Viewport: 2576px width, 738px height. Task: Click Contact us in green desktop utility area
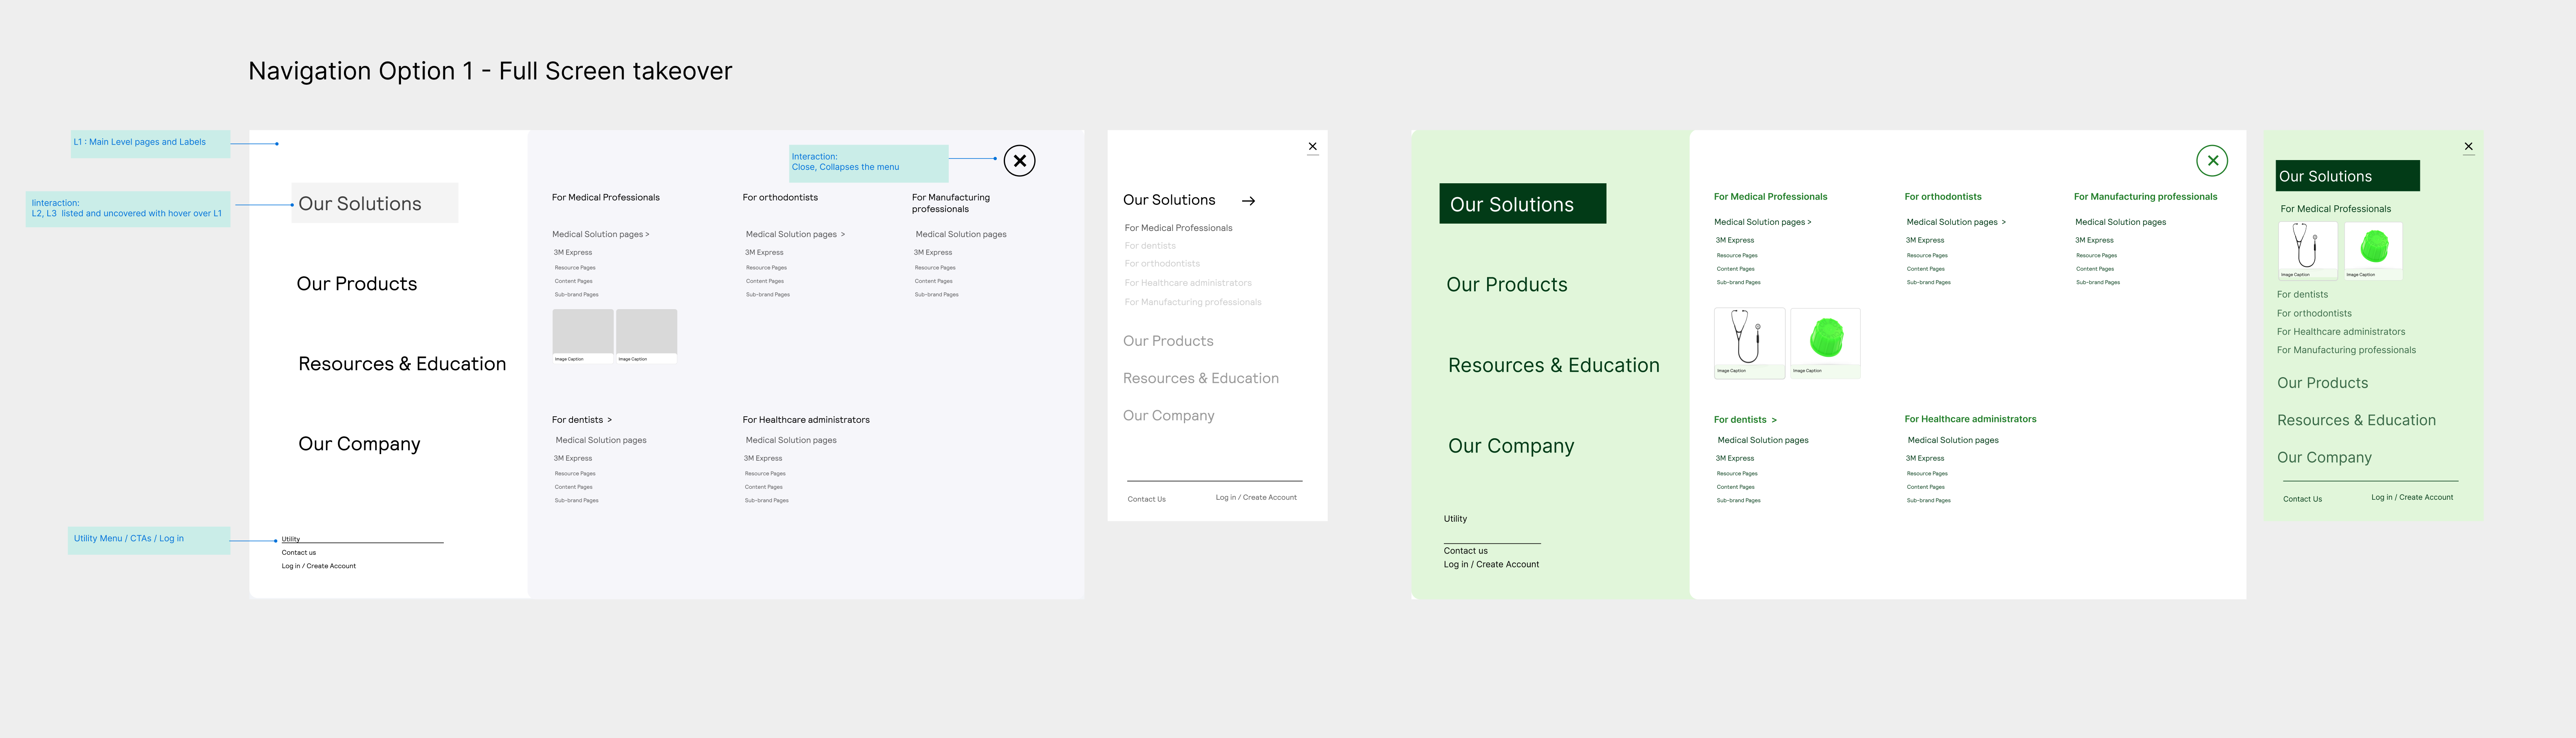pyautogui.click(x=1465, y=551)
